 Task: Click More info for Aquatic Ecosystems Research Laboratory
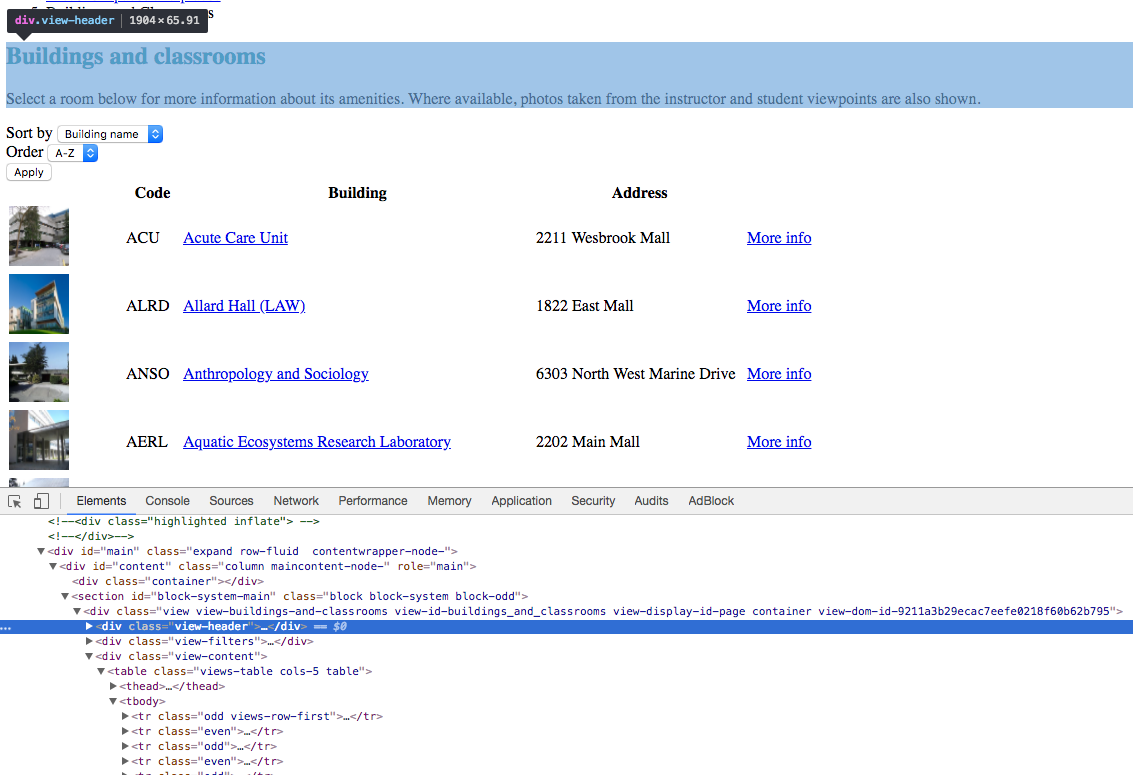[779, 441]
